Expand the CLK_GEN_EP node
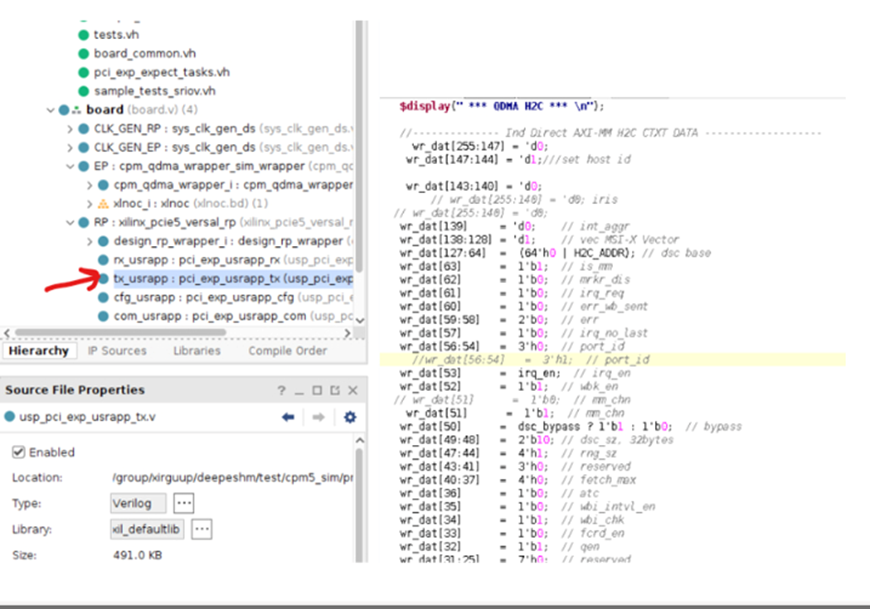 pyautogui.click(x=70, y=148)
